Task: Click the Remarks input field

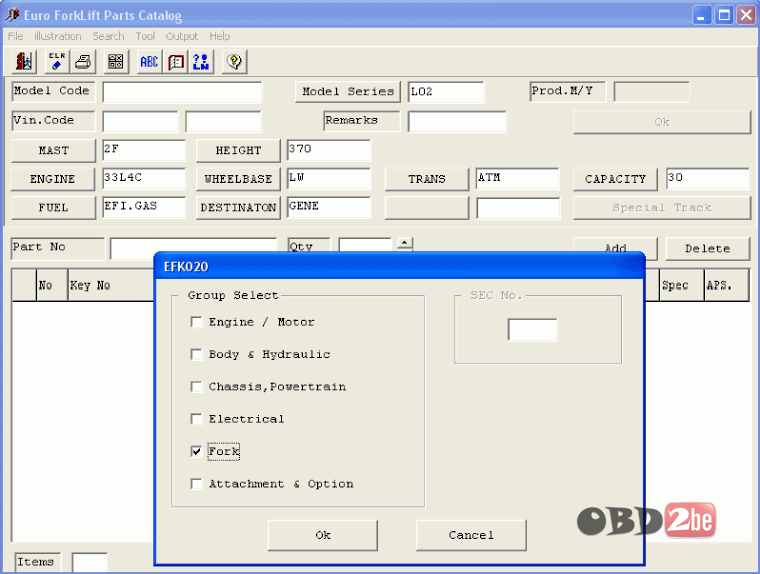Action: coord(457,121)
